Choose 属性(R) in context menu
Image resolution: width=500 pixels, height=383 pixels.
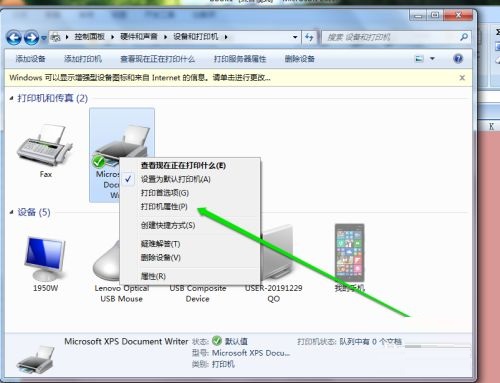(153, 276)
